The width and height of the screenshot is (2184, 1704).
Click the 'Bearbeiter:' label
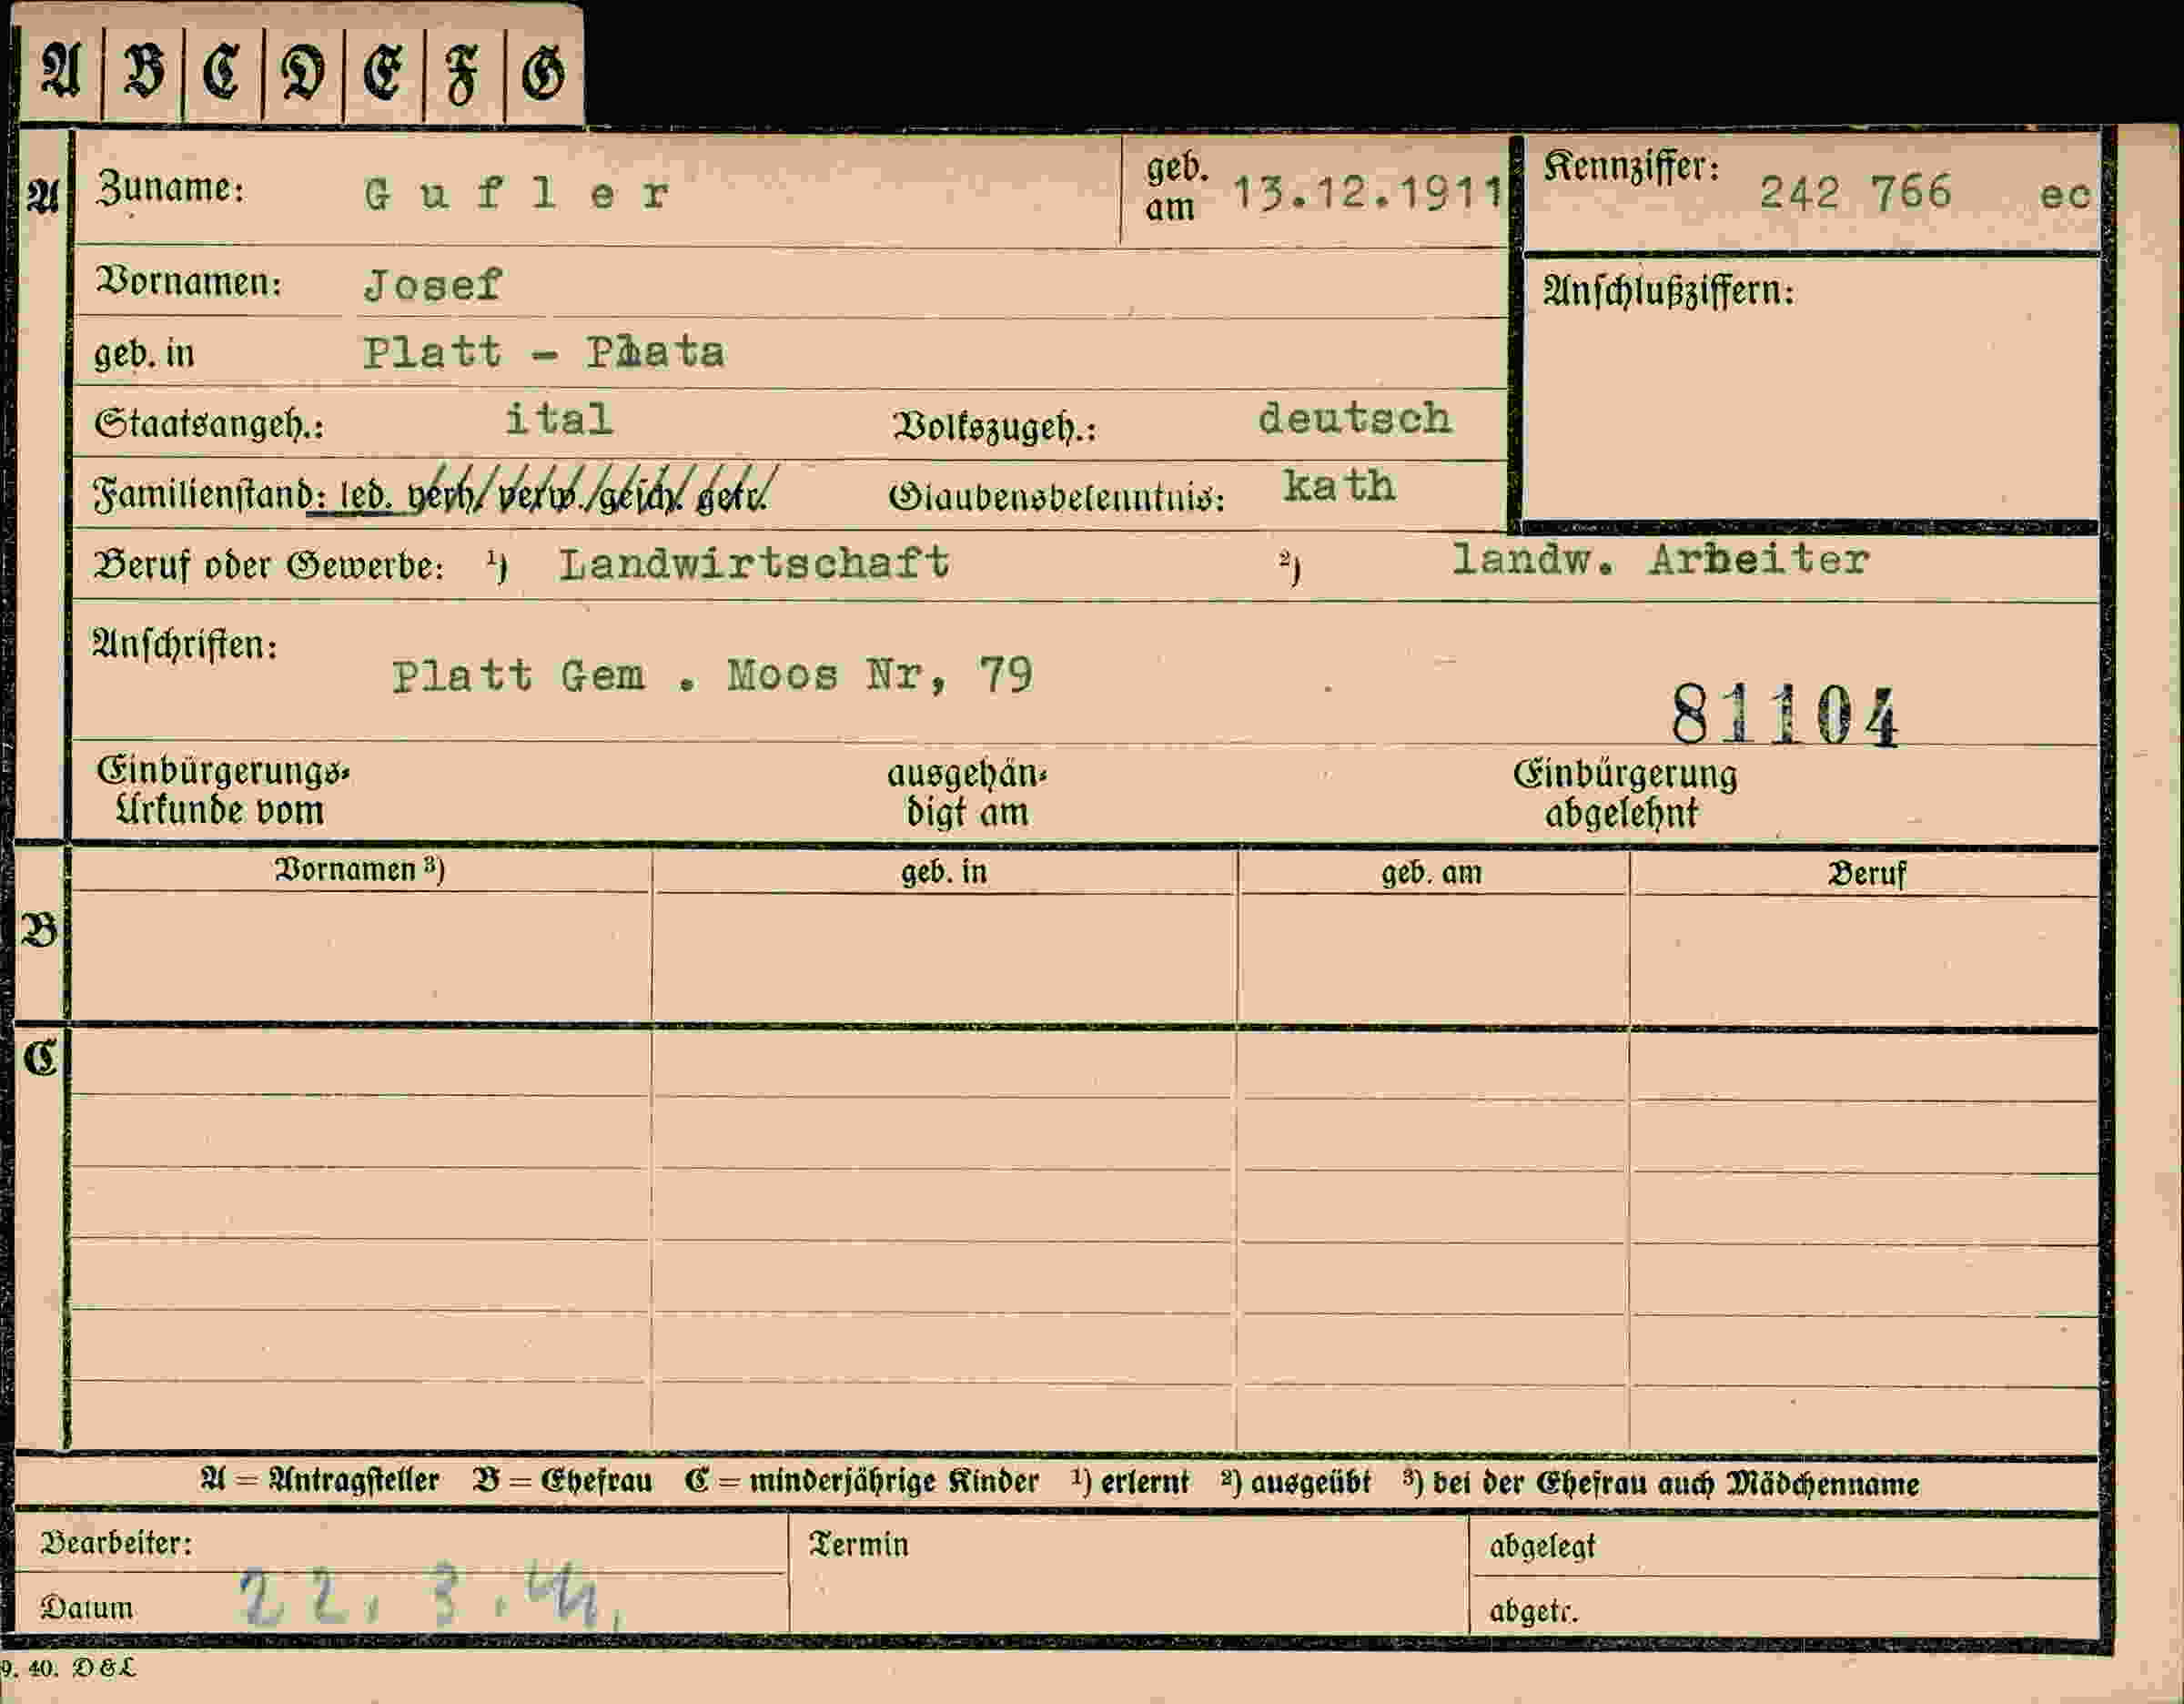point(116,1543)
